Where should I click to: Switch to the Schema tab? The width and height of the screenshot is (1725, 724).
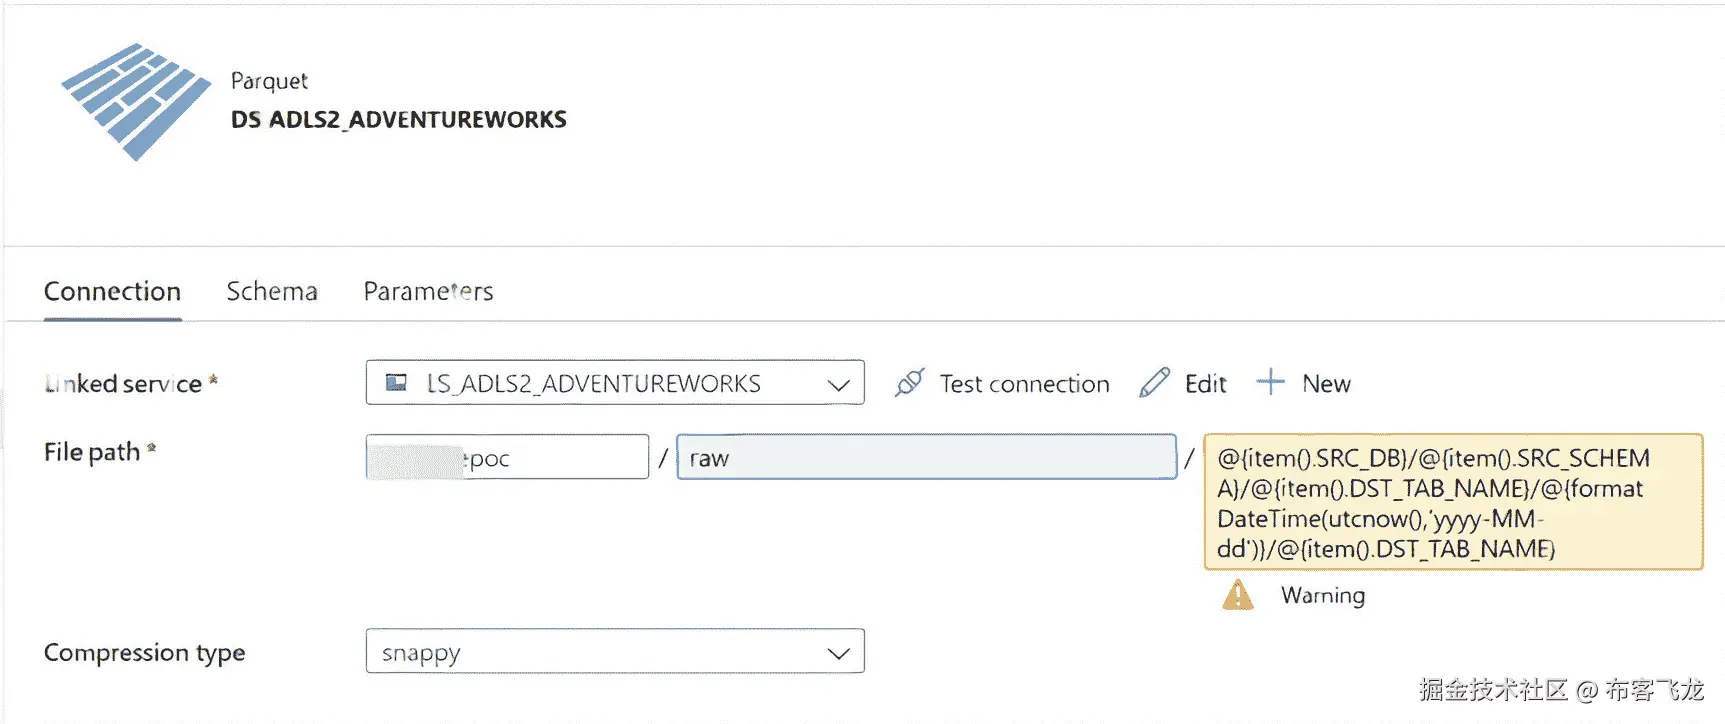[x=272, y=291]
